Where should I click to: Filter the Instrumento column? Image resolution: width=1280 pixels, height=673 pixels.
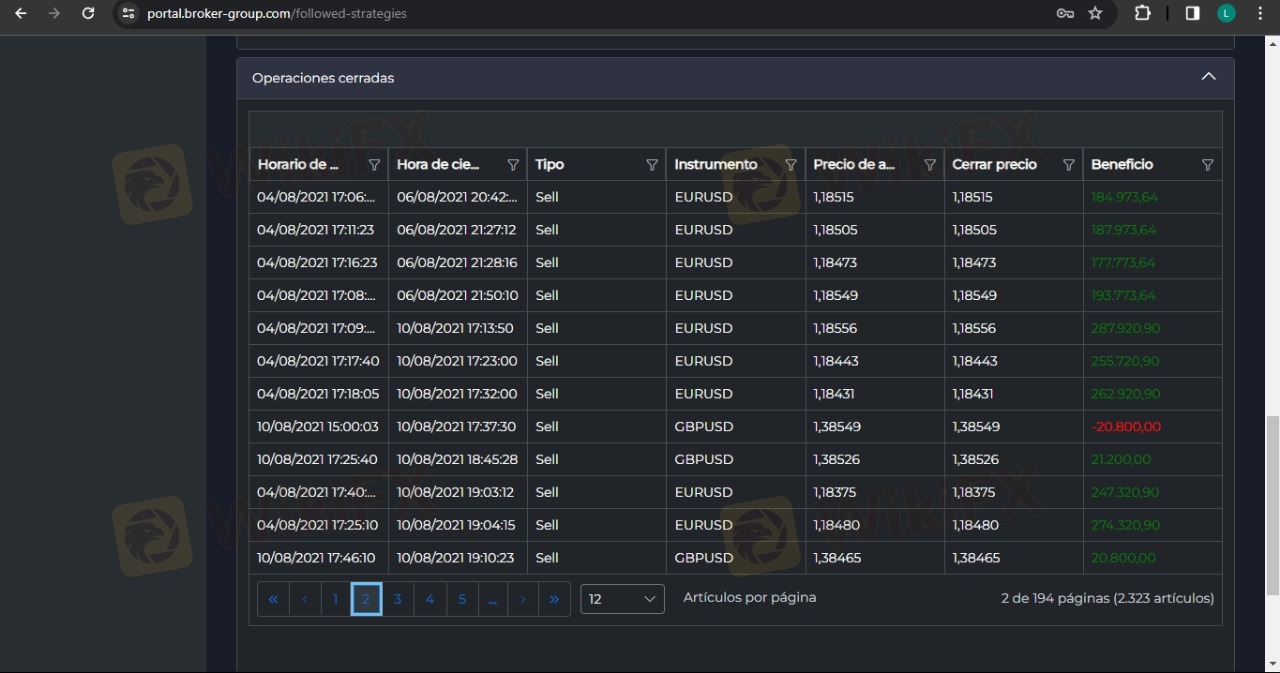[x=791, y=165]
